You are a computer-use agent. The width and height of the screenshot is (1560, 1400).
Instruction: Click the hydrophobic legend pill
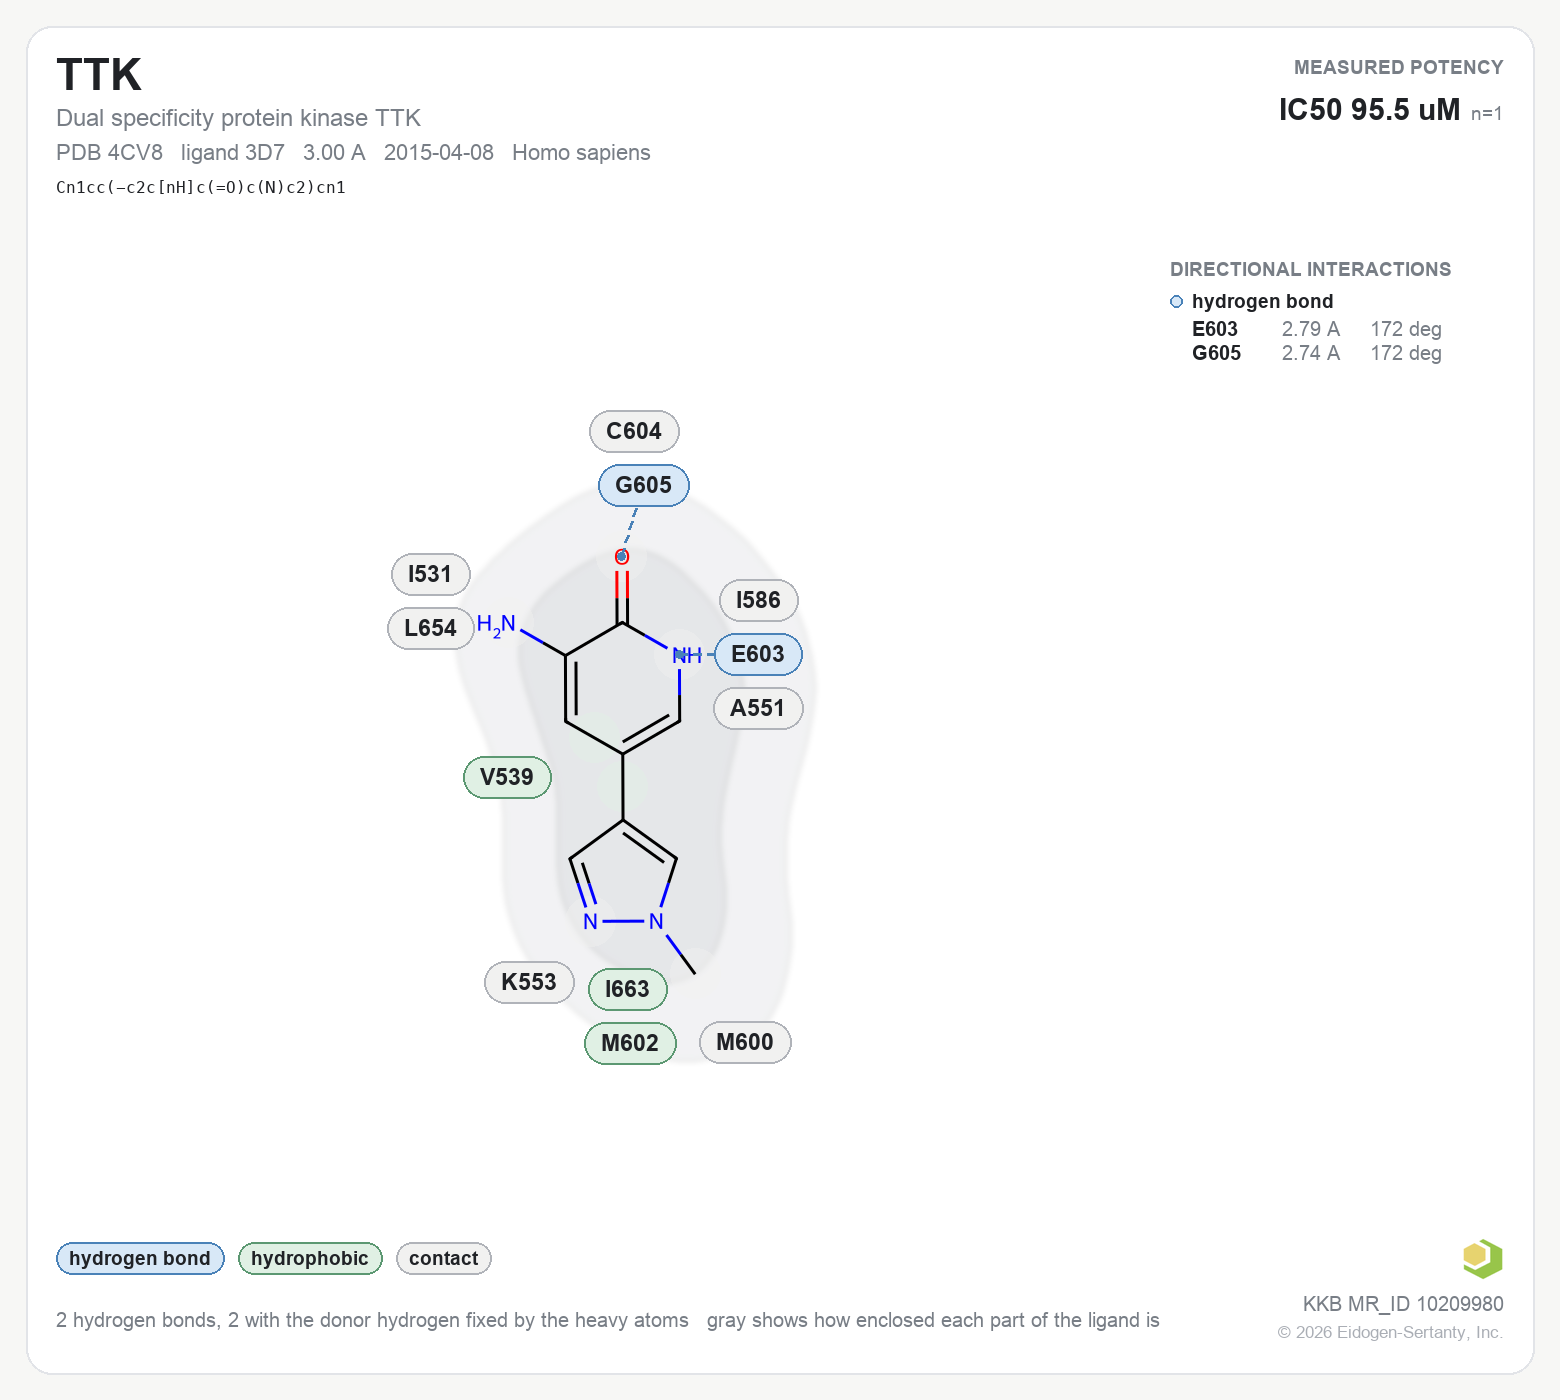pos(310,1258)
